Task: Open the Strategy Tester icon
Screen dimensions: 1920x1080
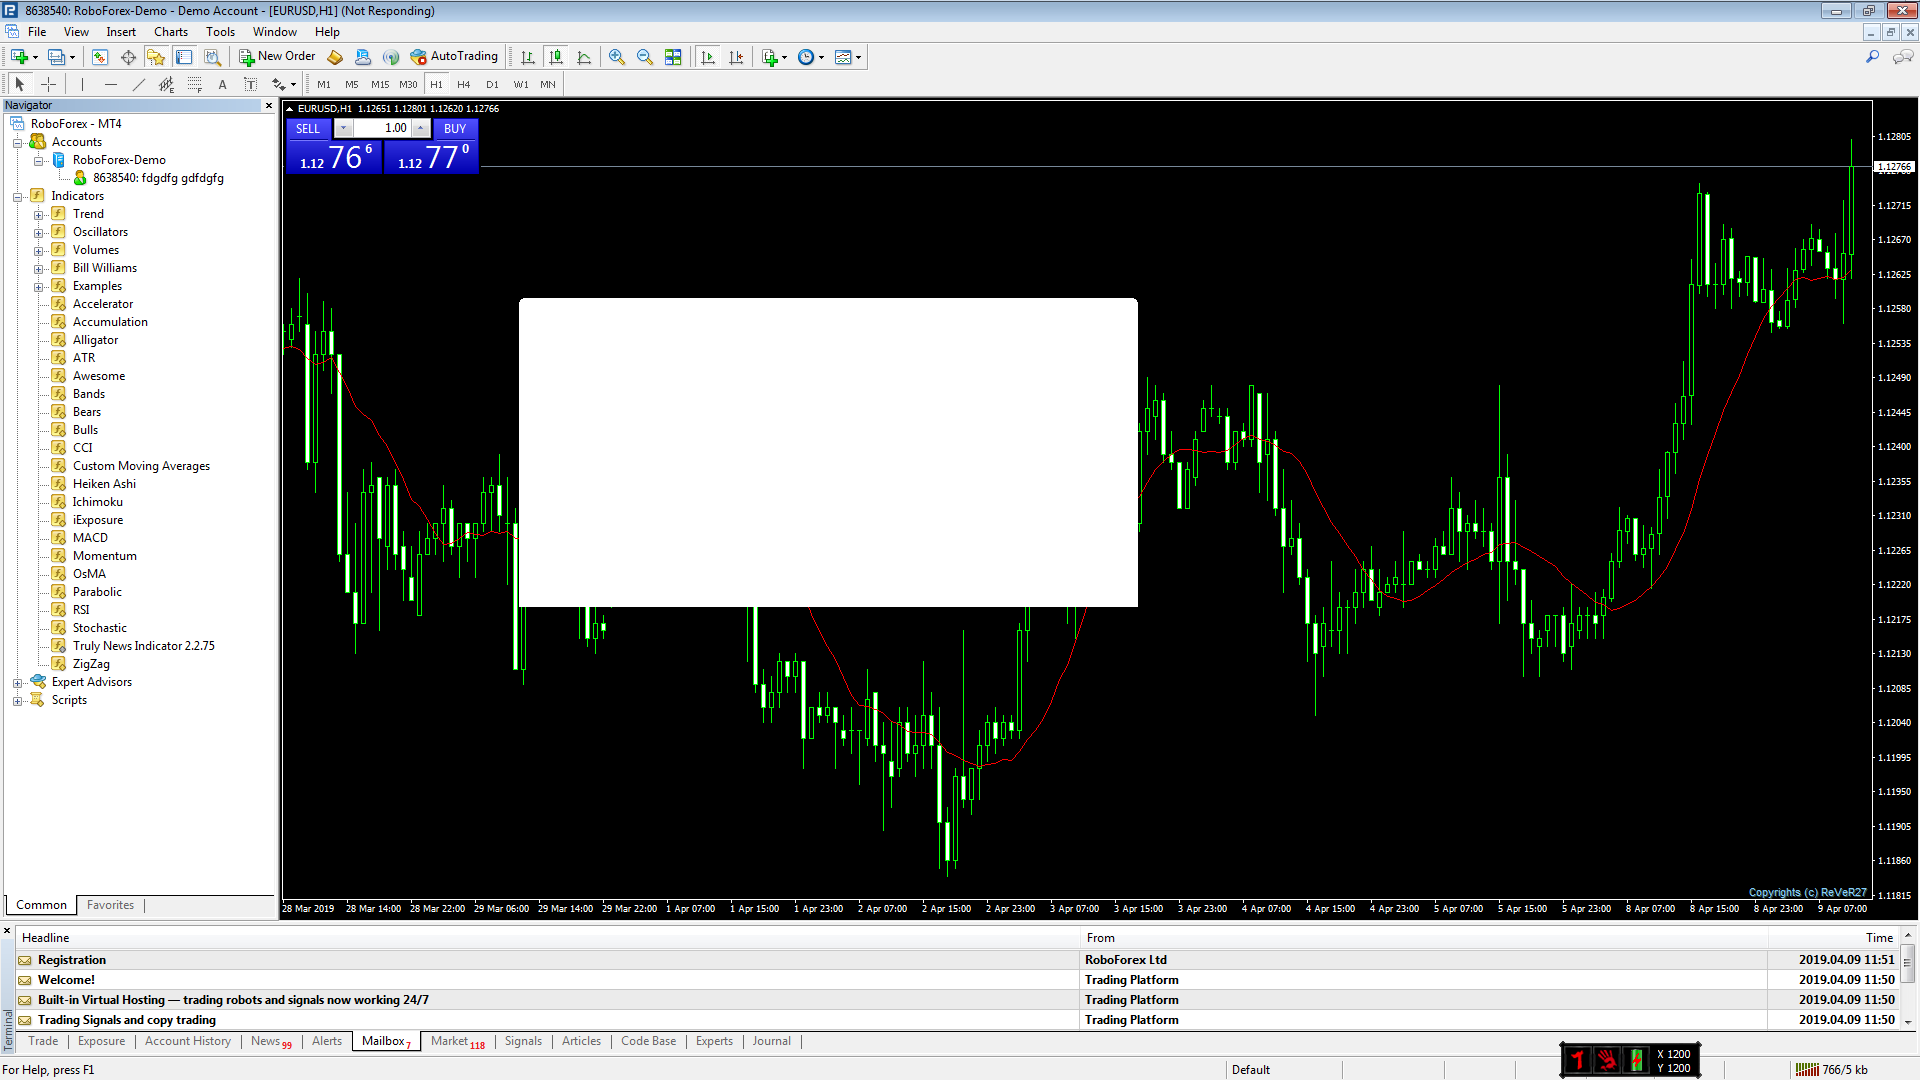Action: tap(212, 57)
